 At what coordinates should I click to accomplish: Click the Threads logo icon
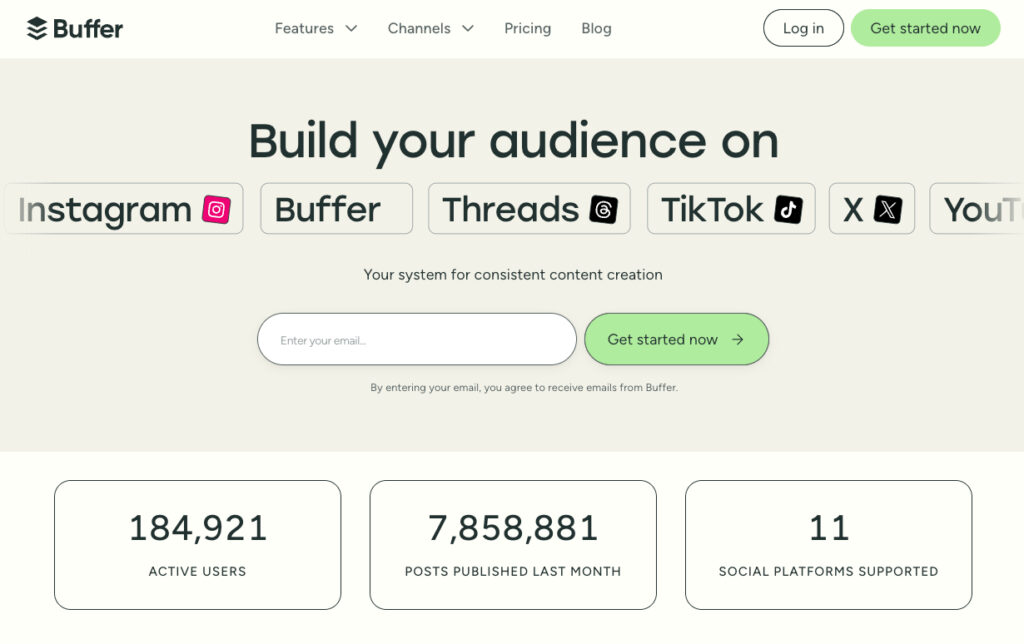coord(603,210)
